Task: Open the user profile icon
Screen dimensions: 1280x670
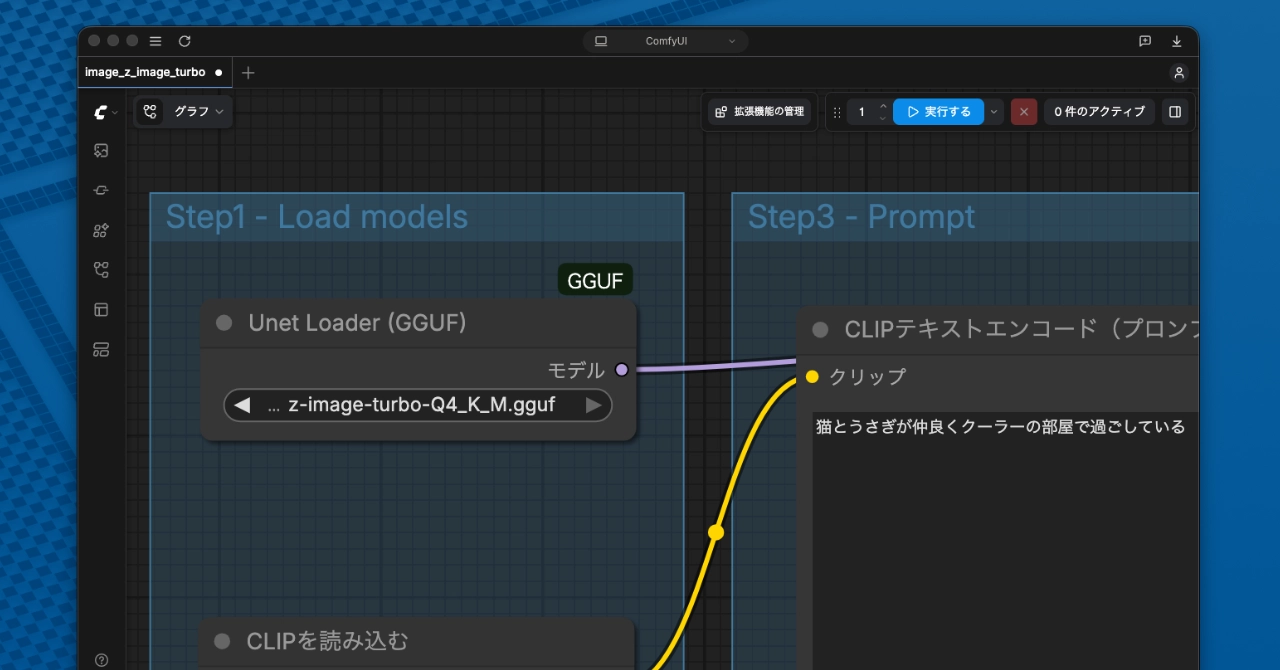Action: (x=1179, y=73)
